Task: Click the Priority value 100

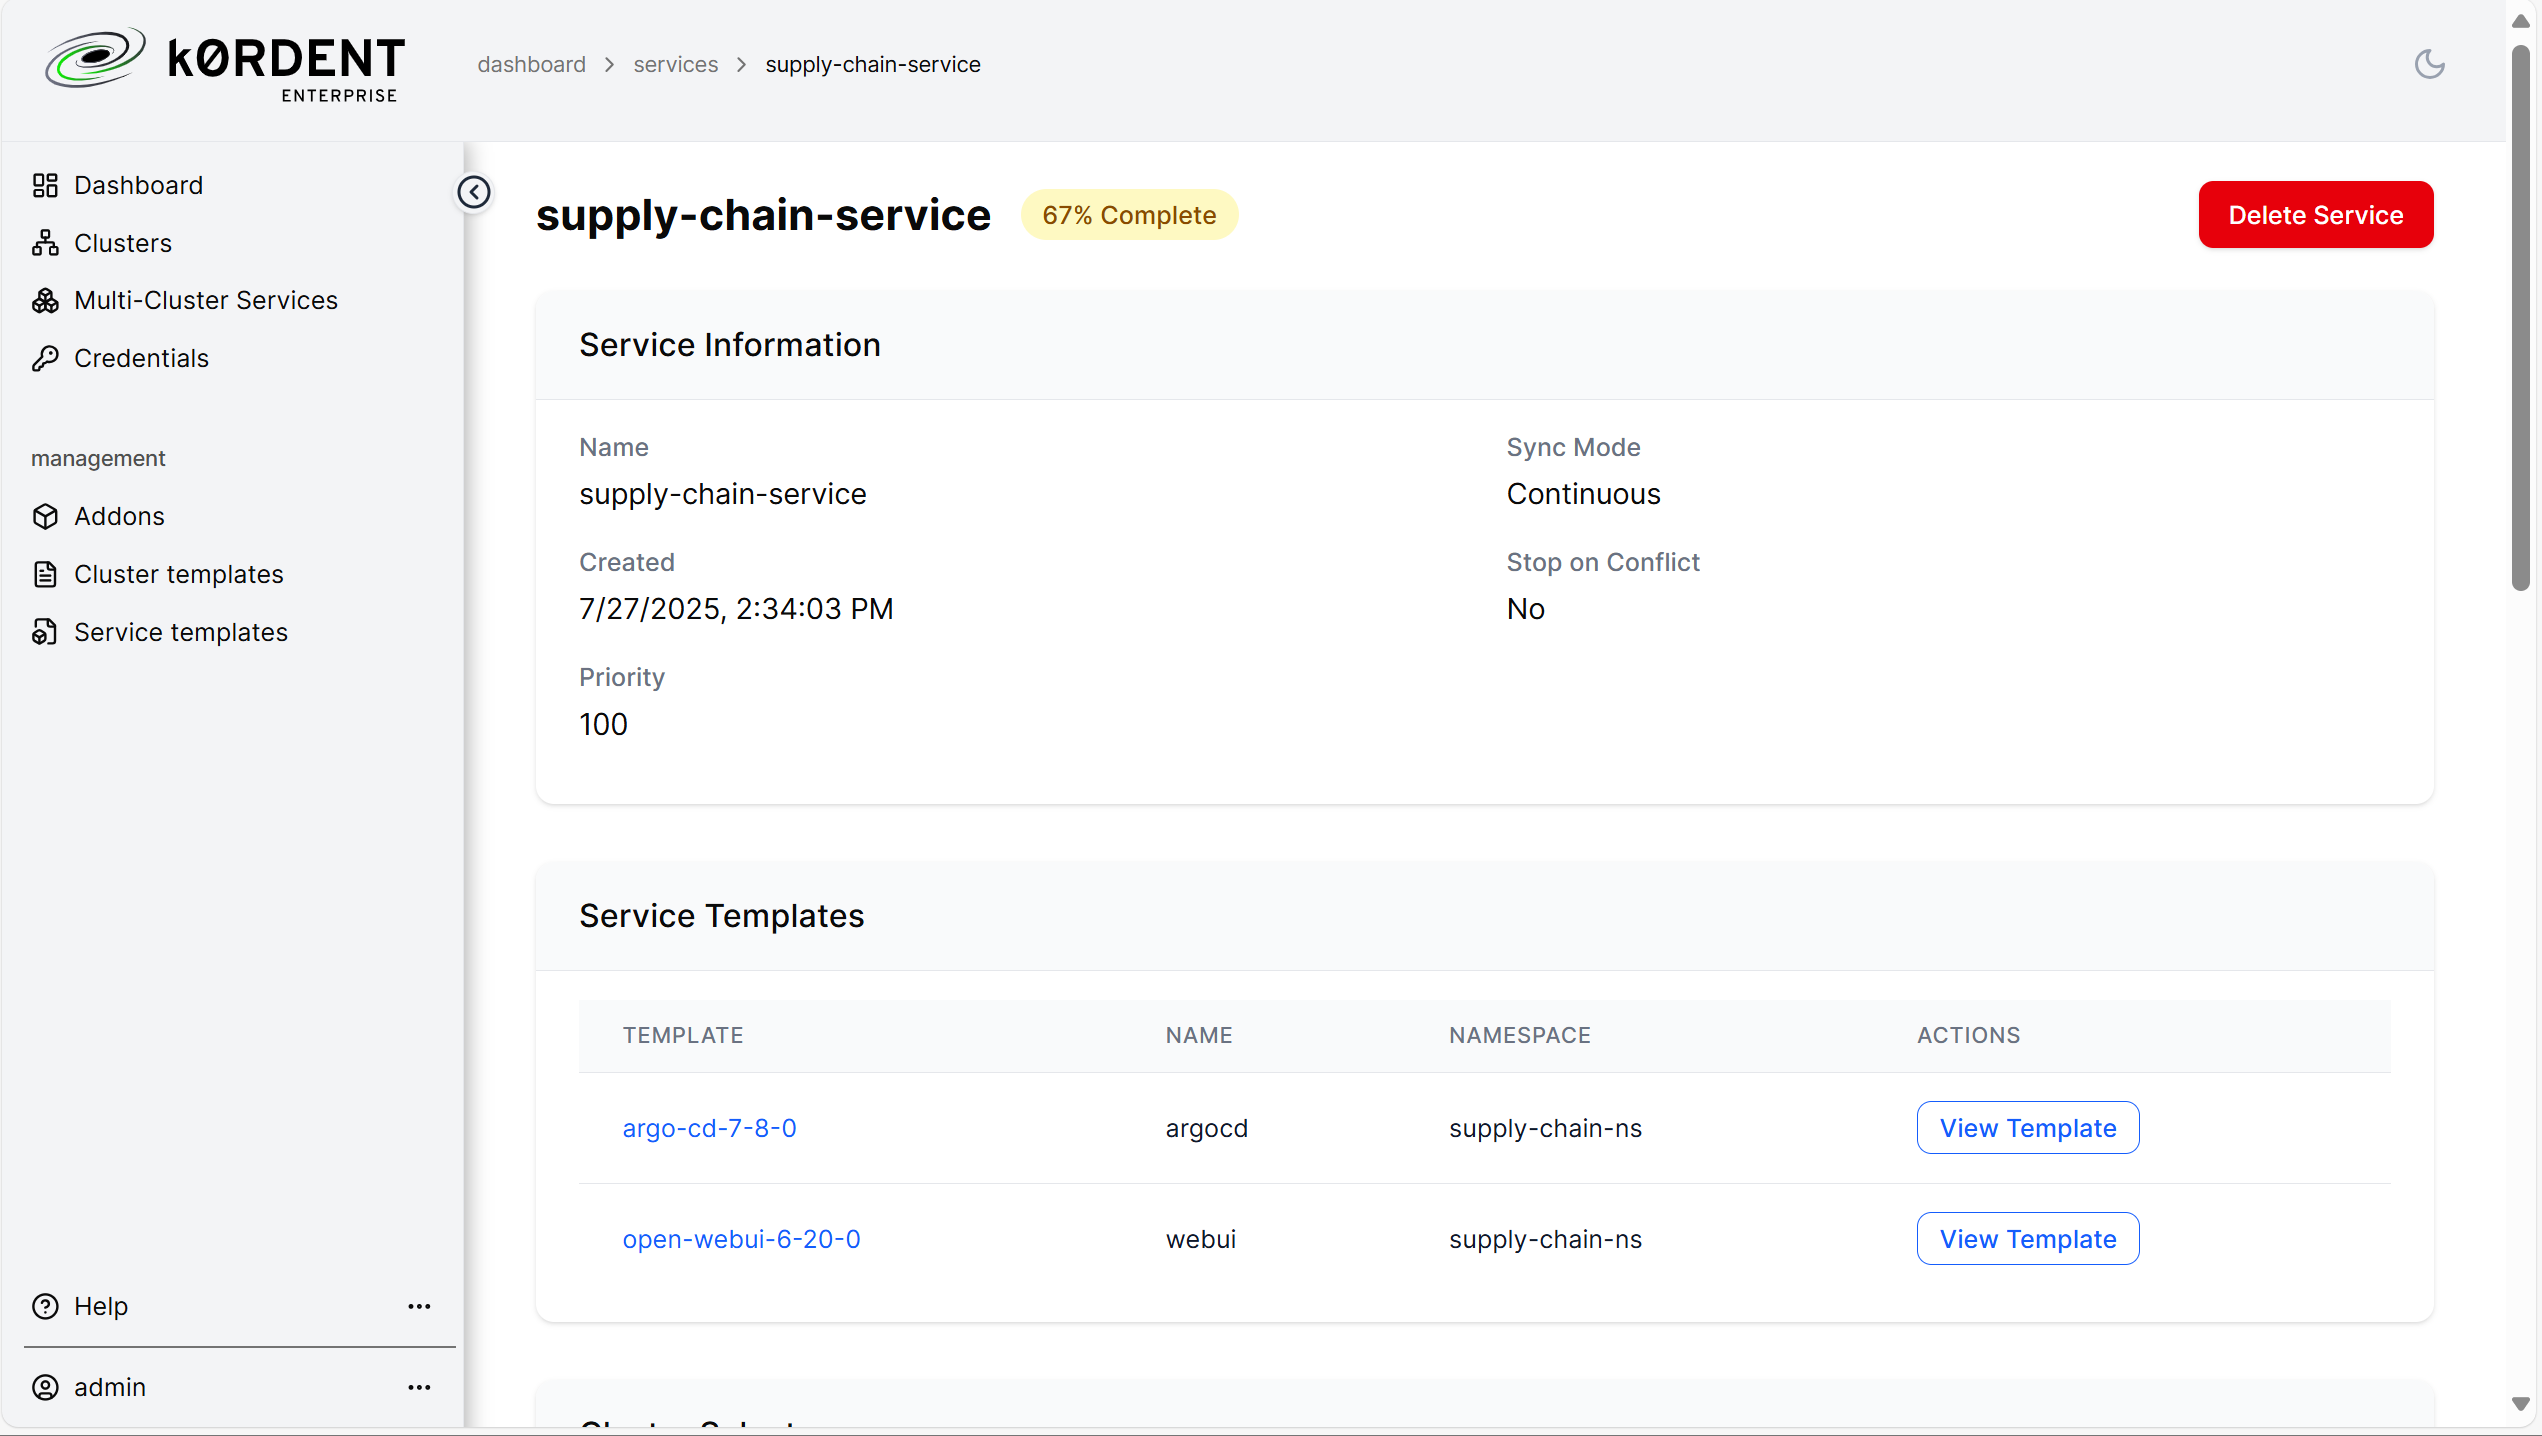Action: (603, 724)
